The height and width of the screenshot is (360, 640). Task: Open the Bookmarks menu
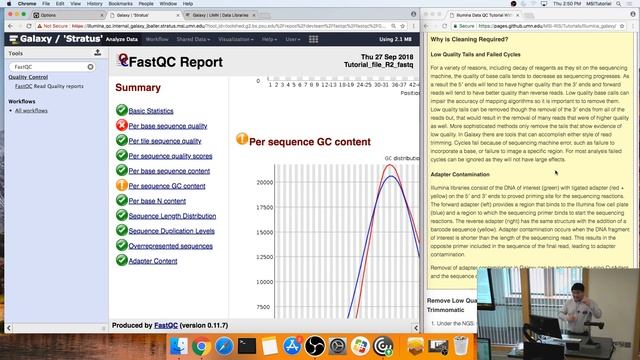tap(120, 4)
